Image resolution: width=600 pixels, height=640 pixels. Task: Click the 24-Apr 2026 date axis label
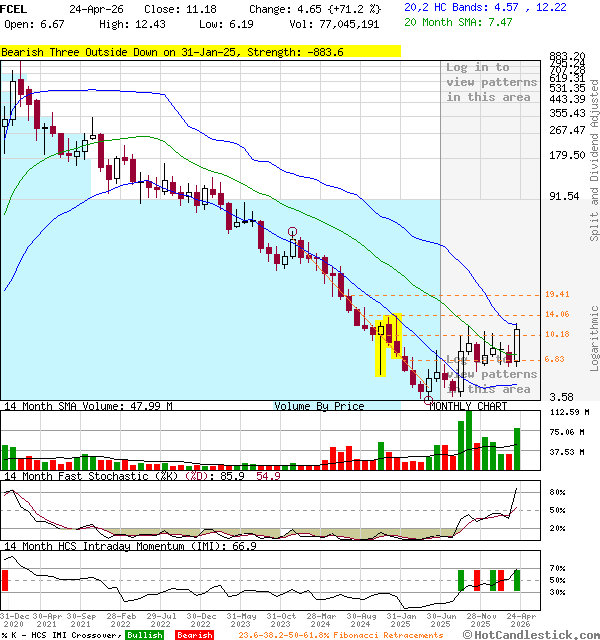518,619
